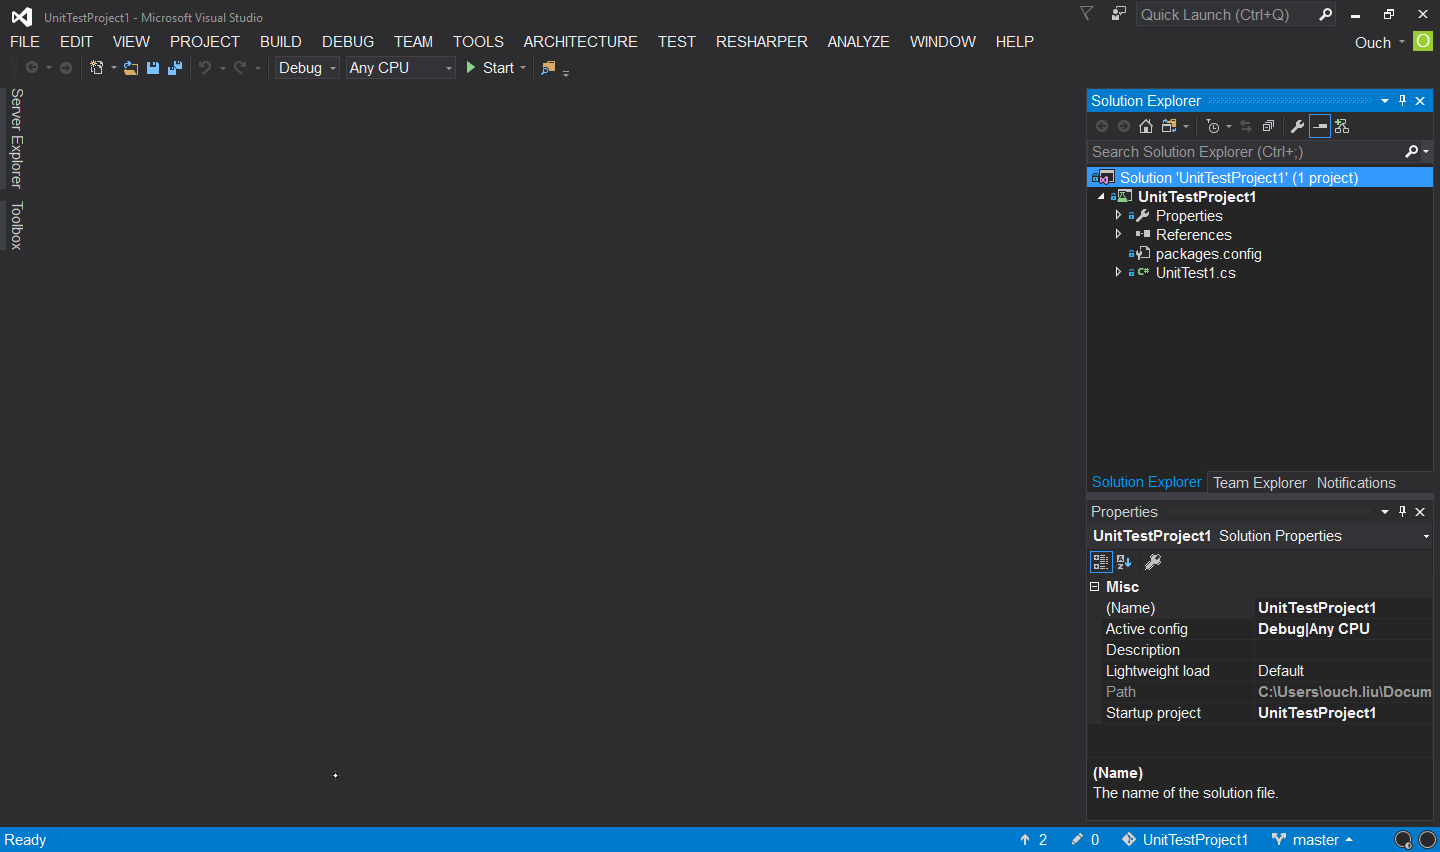Image resolution: width=1440 pixels, height=852 pixels.
Task: Click the Save icon in toolbar
Action: pyautogui.click(x=153, y=68)
